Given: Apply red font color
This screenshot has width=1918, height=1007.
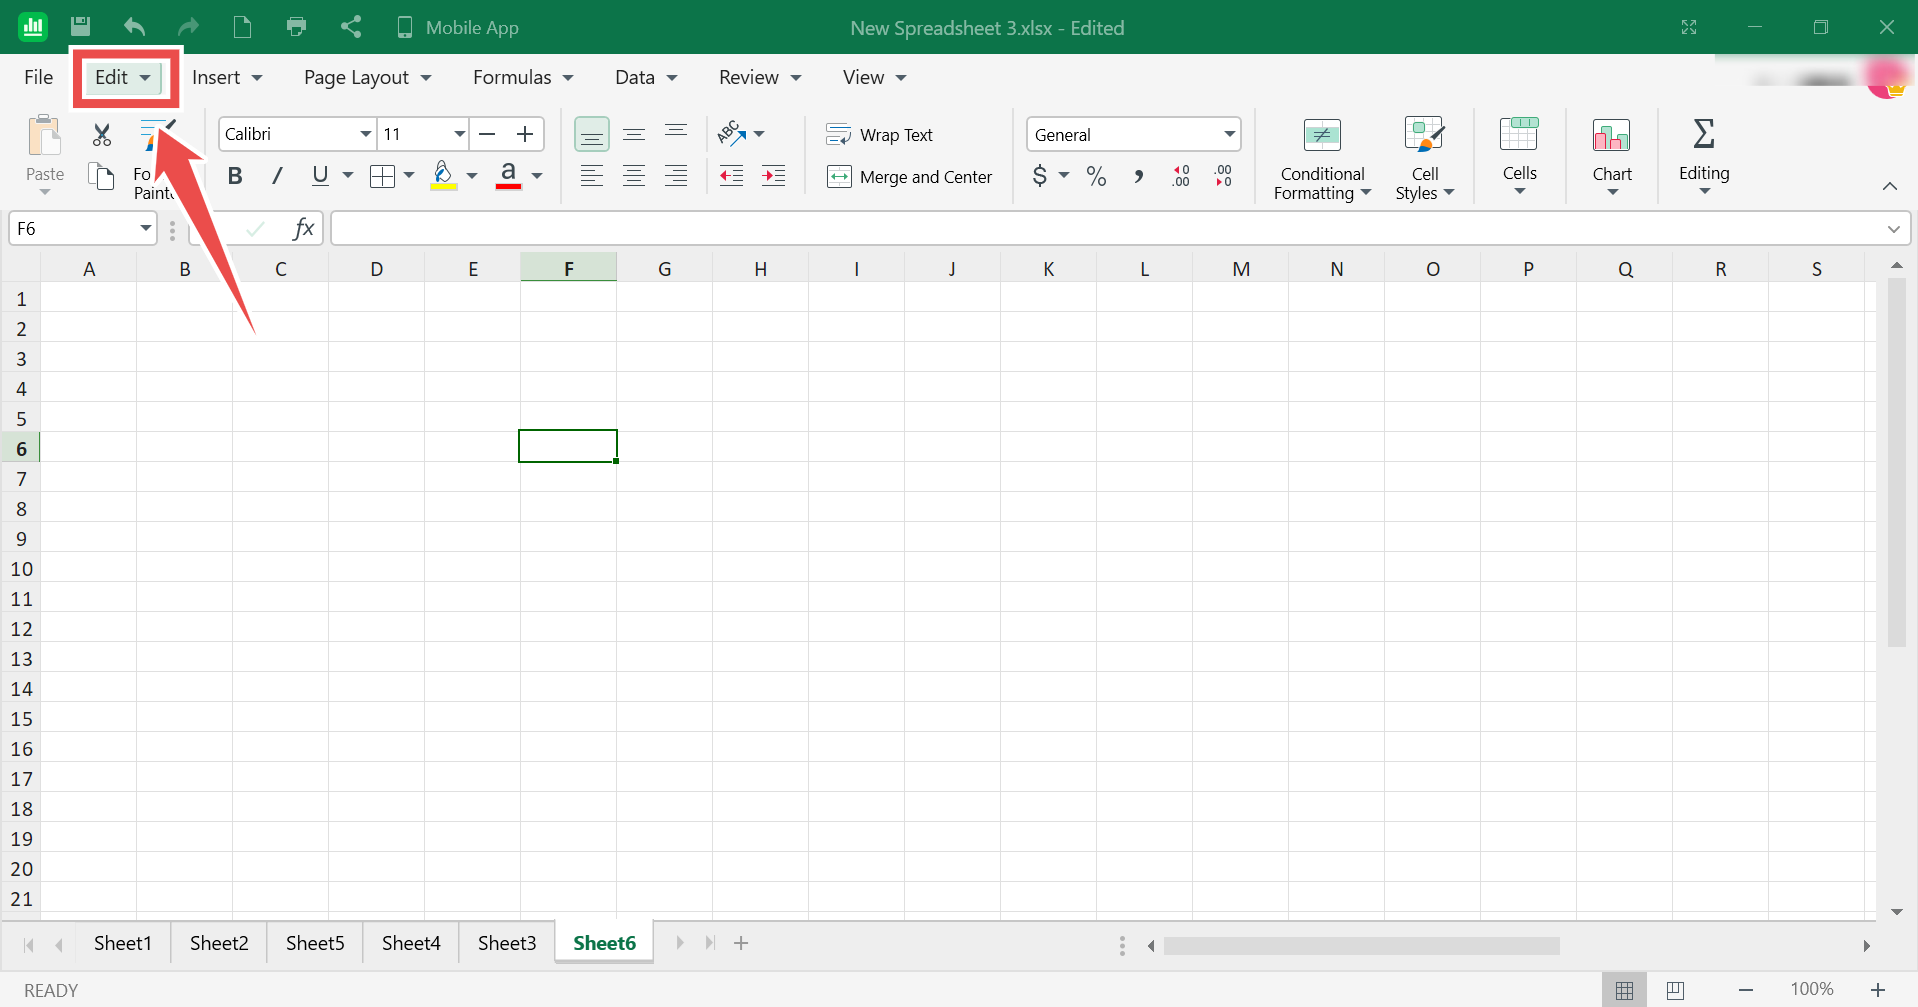Looking at the screenshot, I should click(x=508, y=176).
